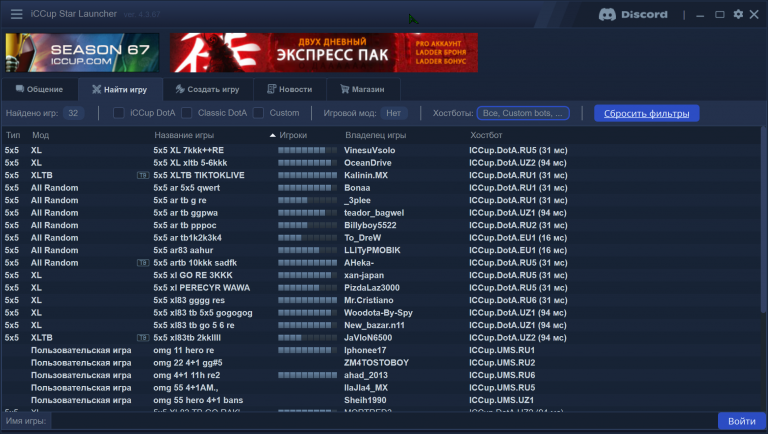Open launcher settings gear
This screenshot has width=768, height=434.
click(738, 14)
